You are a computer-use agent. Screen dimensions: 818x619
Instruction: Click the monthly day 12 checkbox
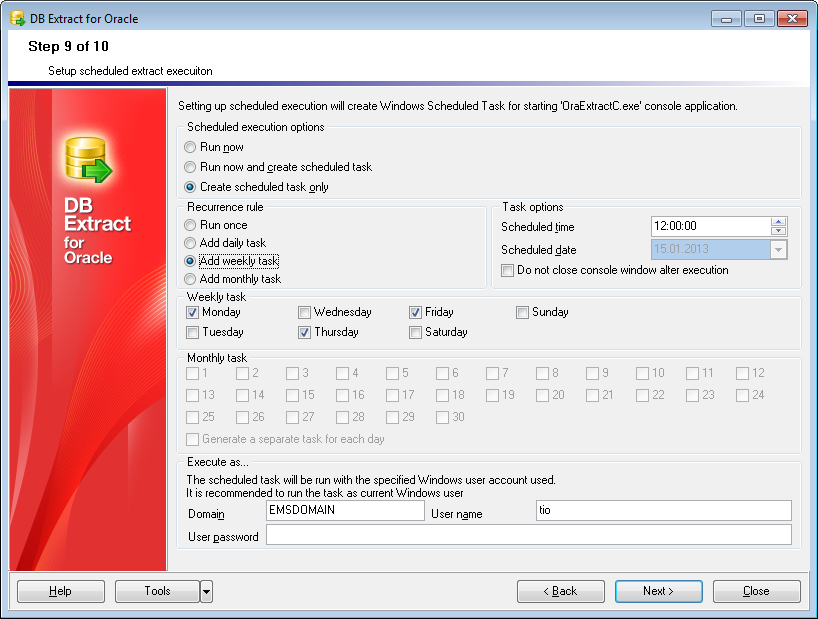(742, 373)
